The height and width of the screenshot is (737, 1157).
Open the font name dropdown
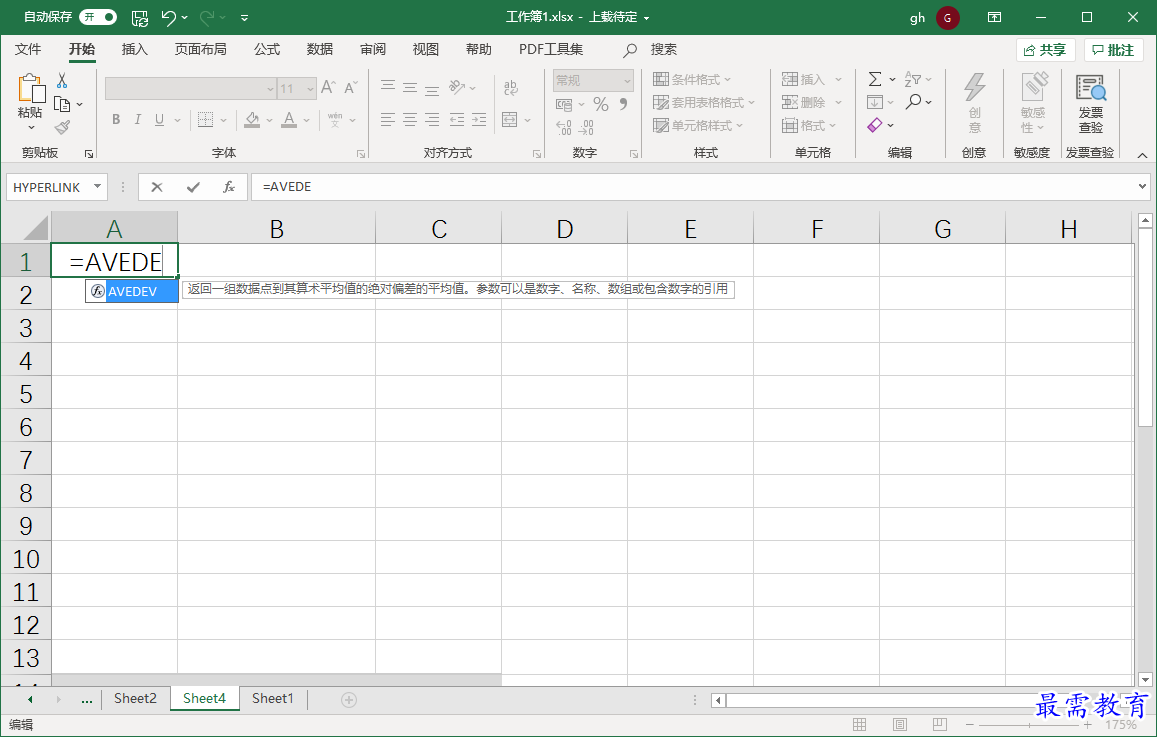pyautogui.click(x=270, y=89)
